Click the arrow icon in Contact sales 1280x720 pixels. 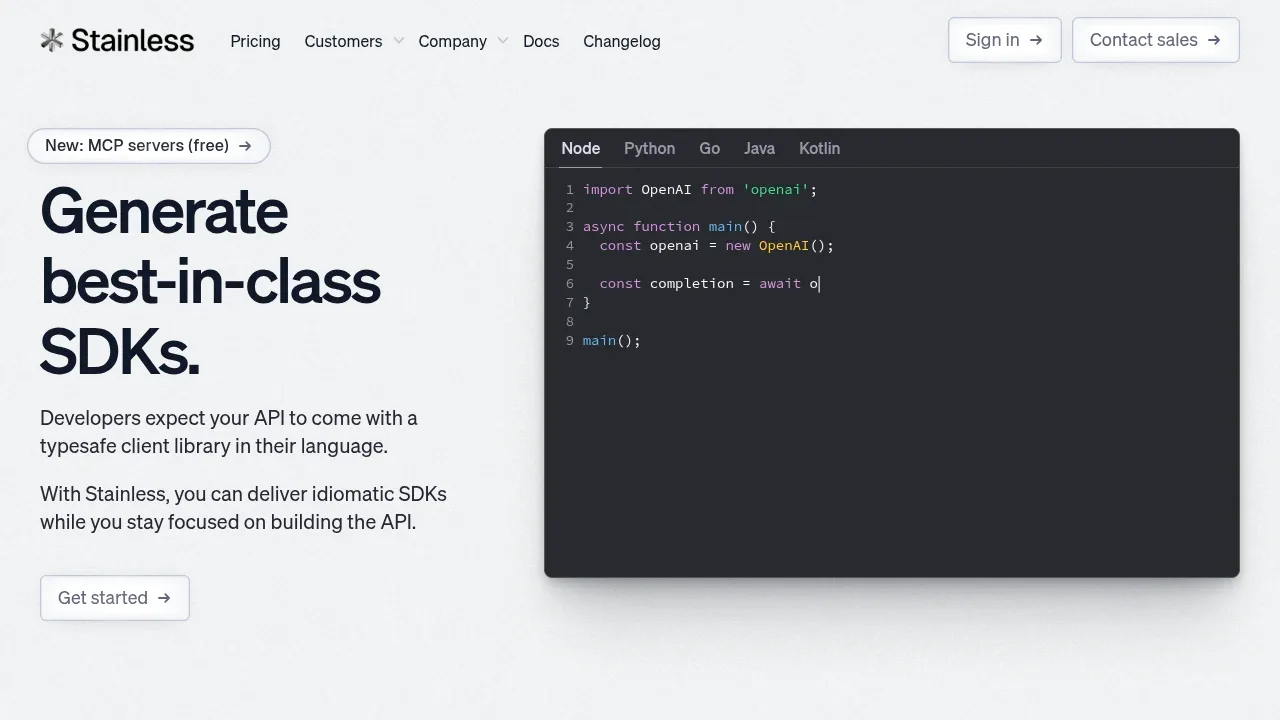click(1214, 40)
